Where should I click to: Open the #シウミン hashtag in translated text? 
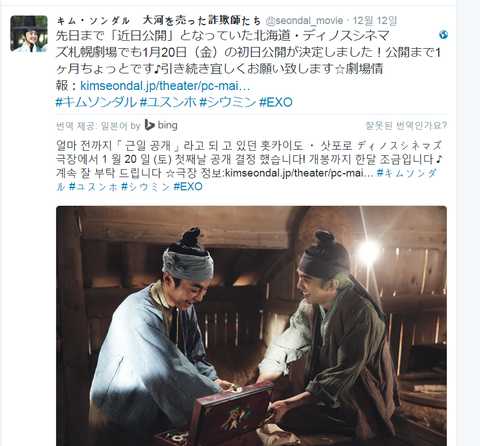(x=145, y=187)
